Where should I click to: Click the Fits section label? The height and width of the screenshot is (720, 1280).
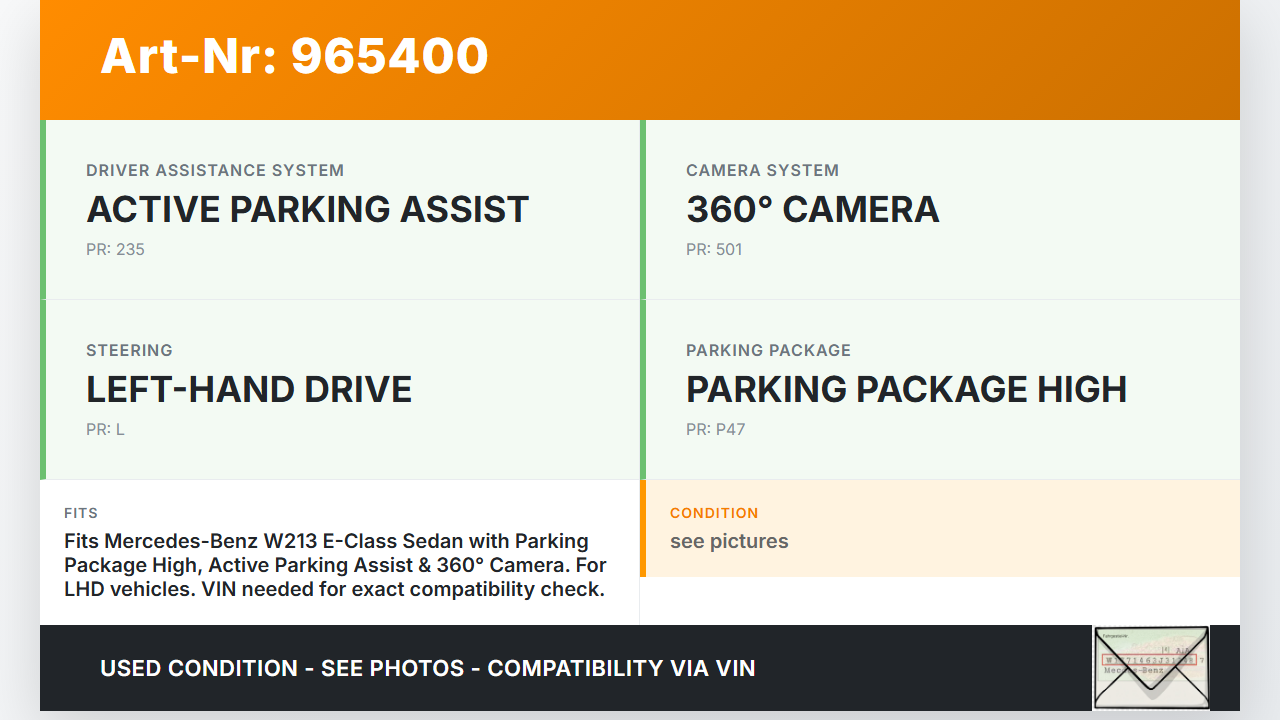(x=81, y=513)
